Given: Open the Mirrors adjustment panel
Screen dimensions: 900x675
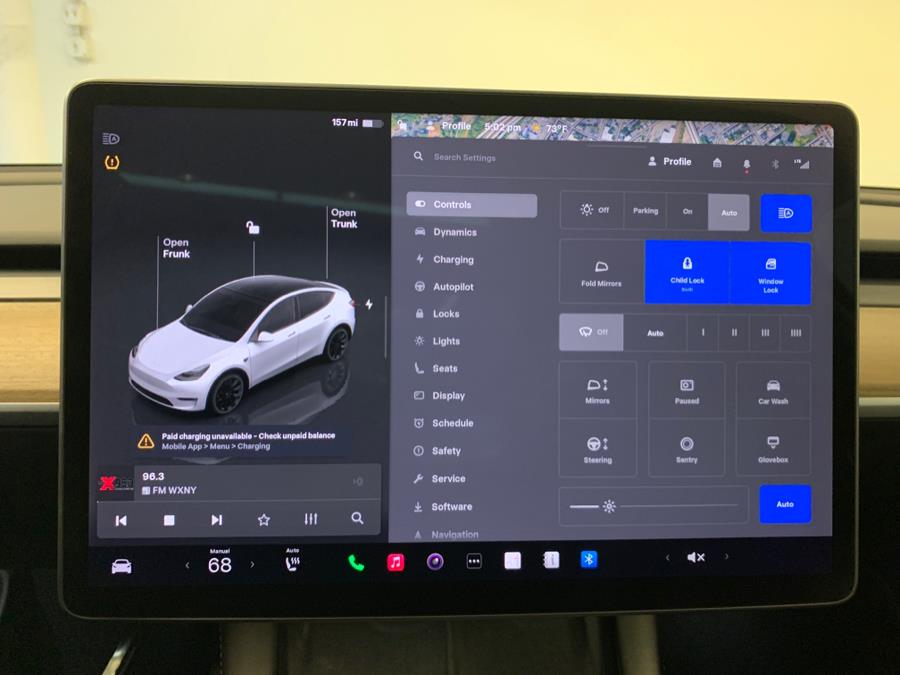Looking at the screenshot, I should click(598, 389).
